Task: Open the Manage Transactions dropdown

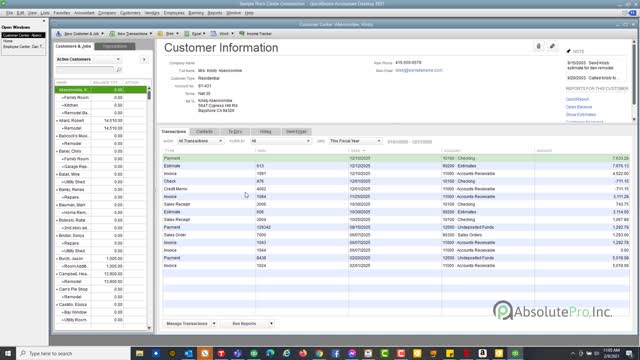Action: click(190, 324)
